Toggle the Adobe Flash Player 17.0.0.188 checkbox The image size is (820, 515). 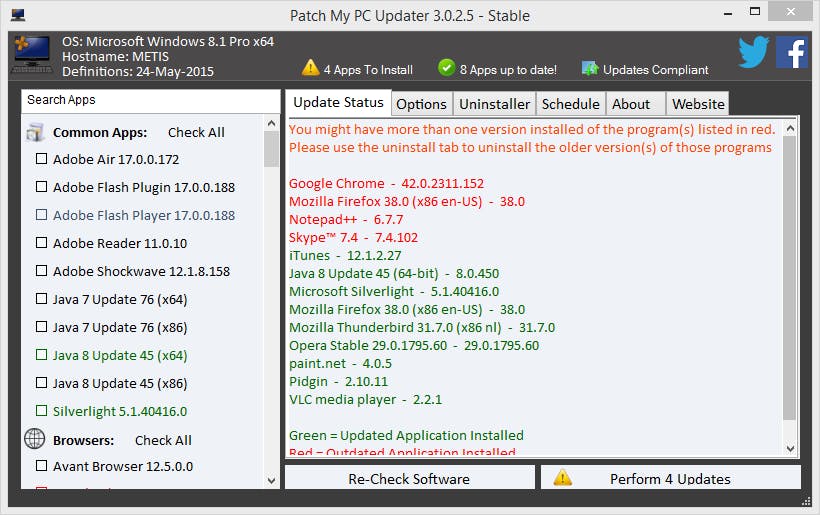point(41,215)
